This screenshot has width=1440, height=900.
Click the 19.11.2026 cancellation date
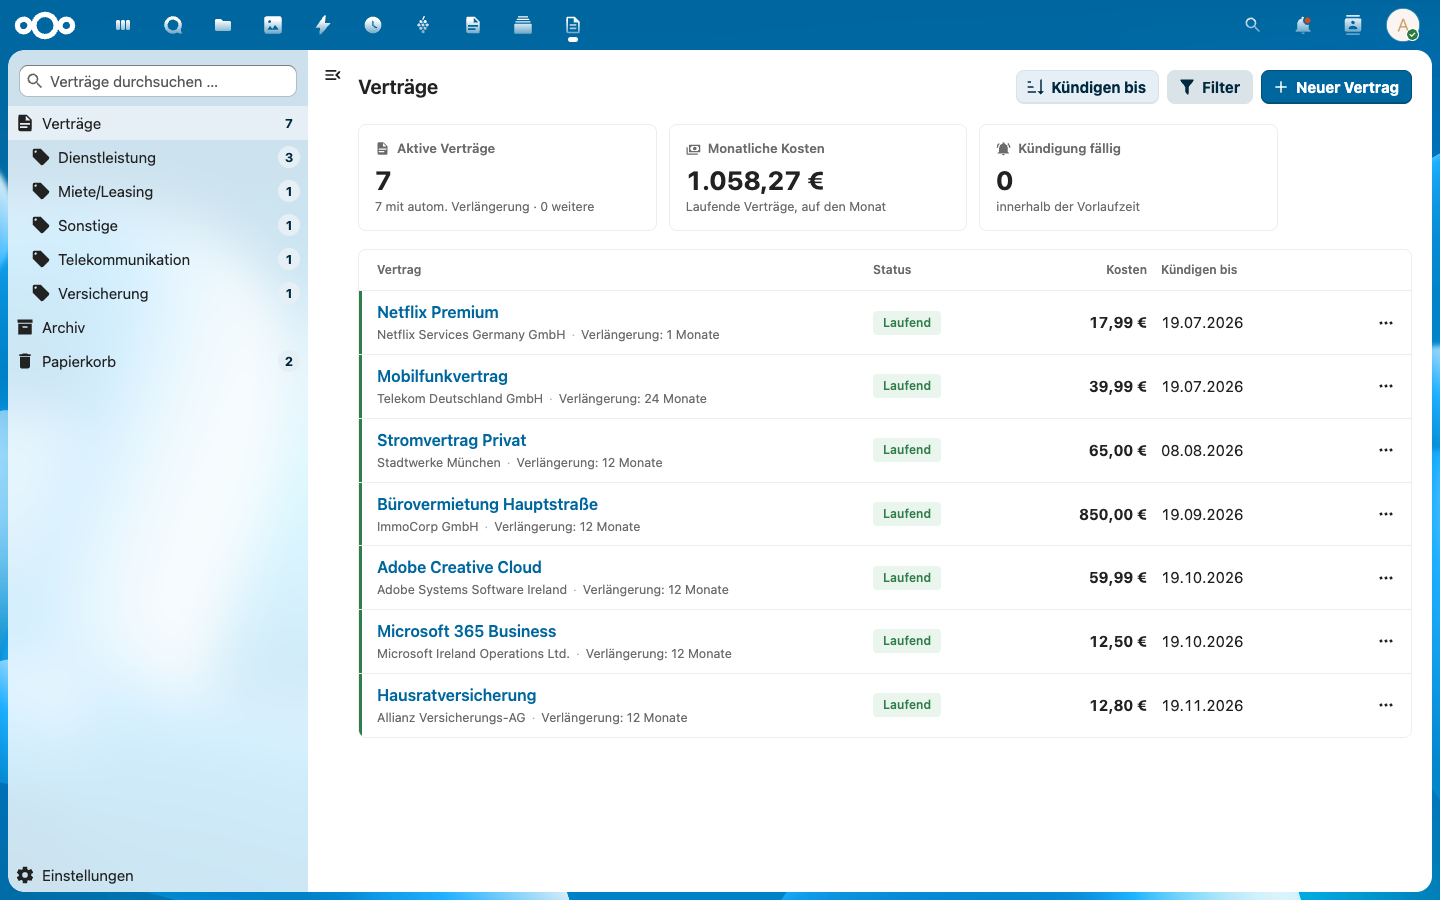click(x=1202, y=706)
